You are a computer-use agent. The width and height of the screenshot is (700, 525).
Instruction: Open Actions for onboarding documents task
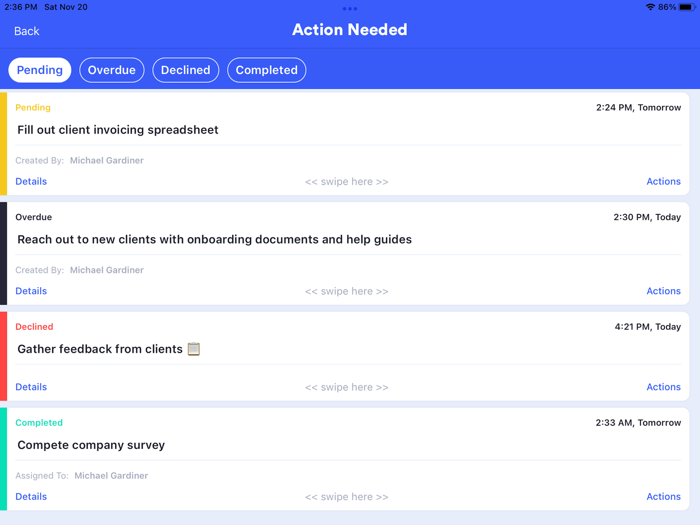(663, 291)
